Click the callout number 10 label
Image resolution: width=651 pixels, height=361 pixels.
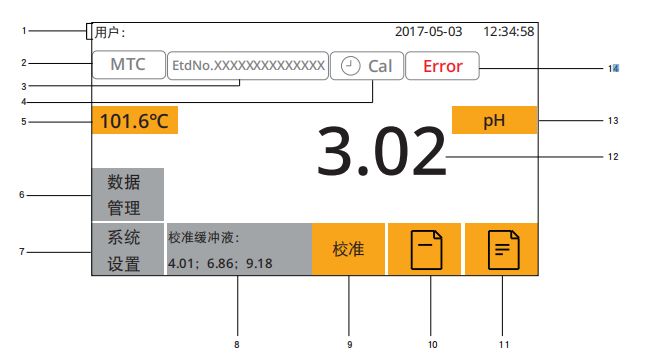[x=432, y=344]
